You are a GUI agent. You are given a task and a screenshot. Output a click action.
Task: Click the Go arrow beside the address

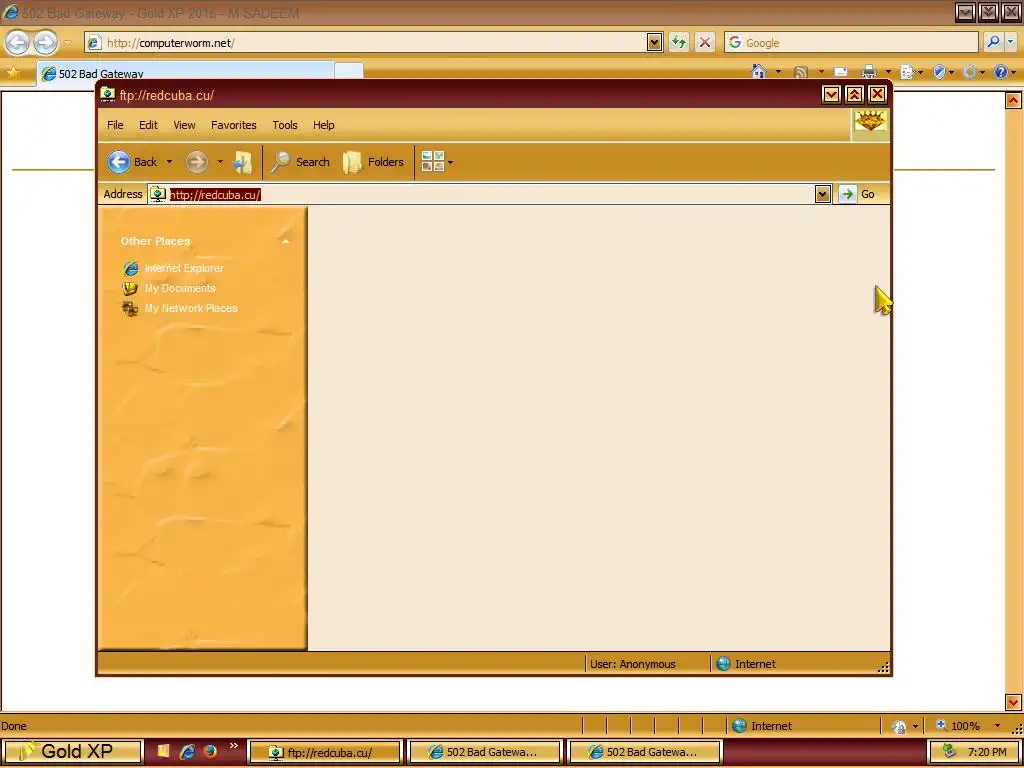(847, 194)
